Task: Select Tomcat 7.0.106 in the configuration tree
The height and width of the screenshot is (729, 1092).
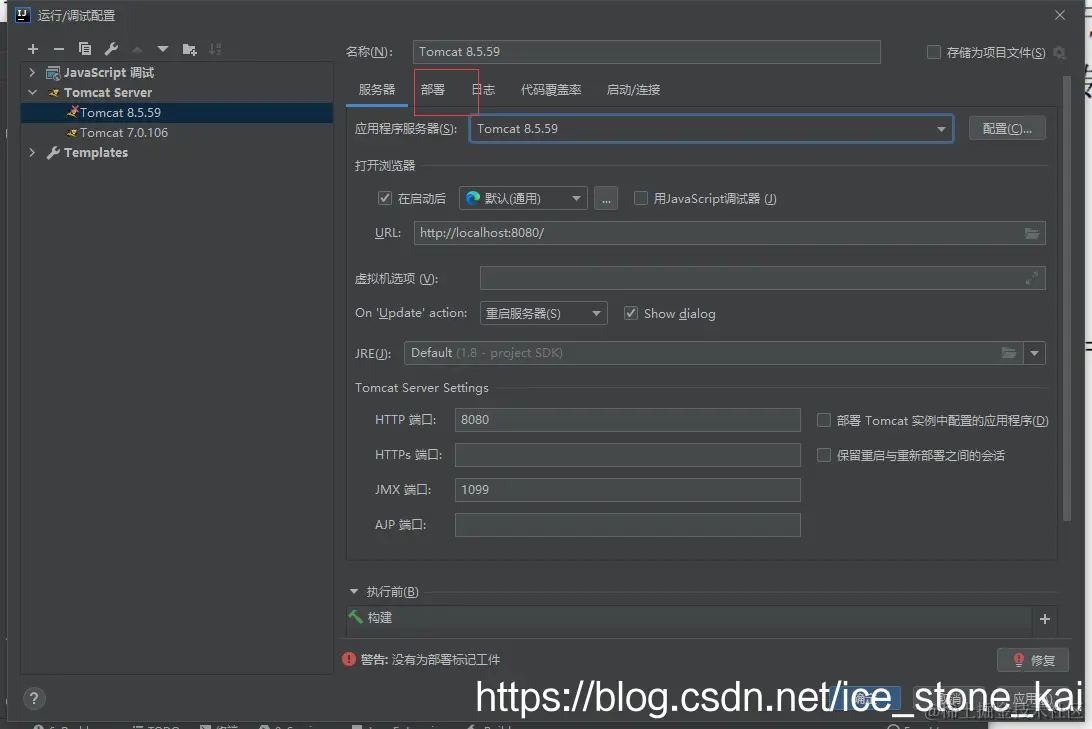Action: (x=177, y=132)
